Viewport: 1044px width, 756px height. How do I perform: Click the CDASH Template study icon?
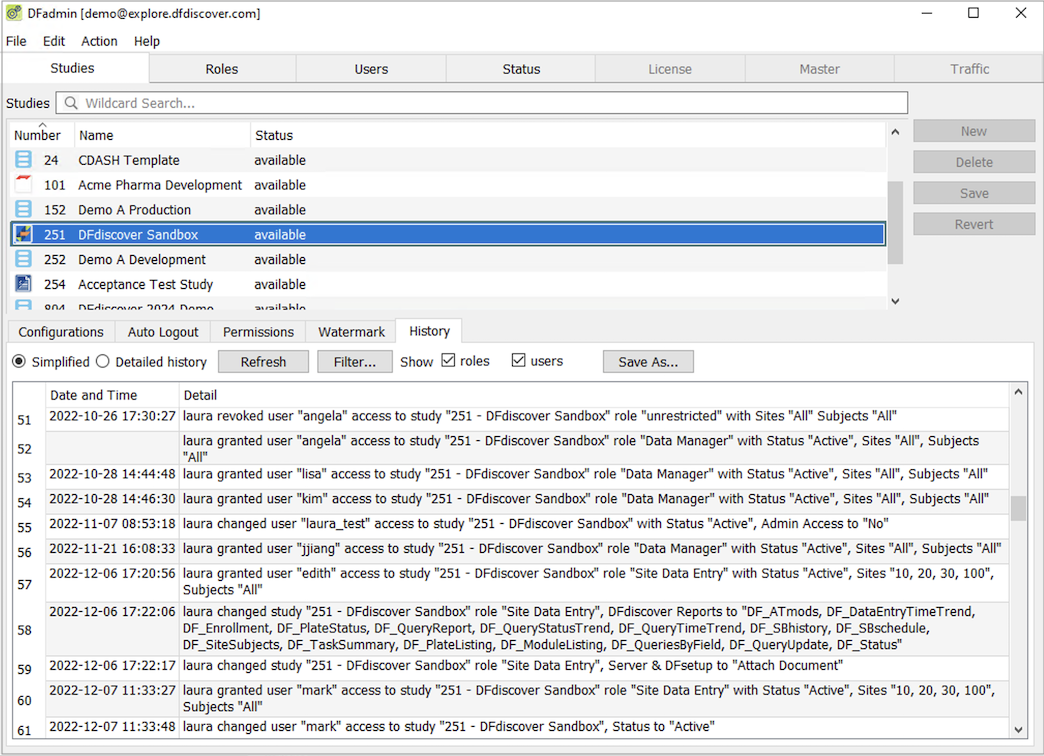[23, 160]
